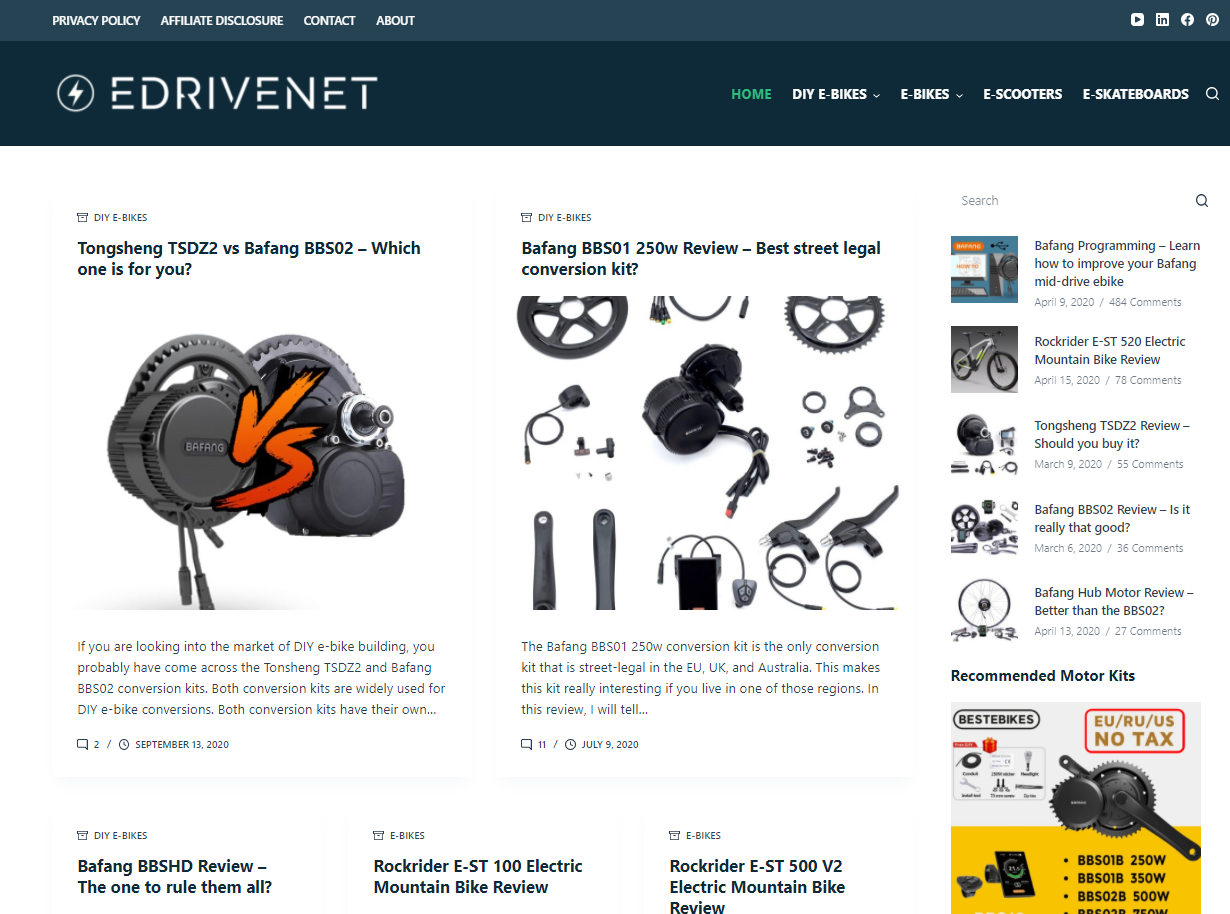Image resolution: width=1230 pixels, height=914 pixels.
Task: Open the PRIVACY POLICY link
Action: [x=96, y=20]
